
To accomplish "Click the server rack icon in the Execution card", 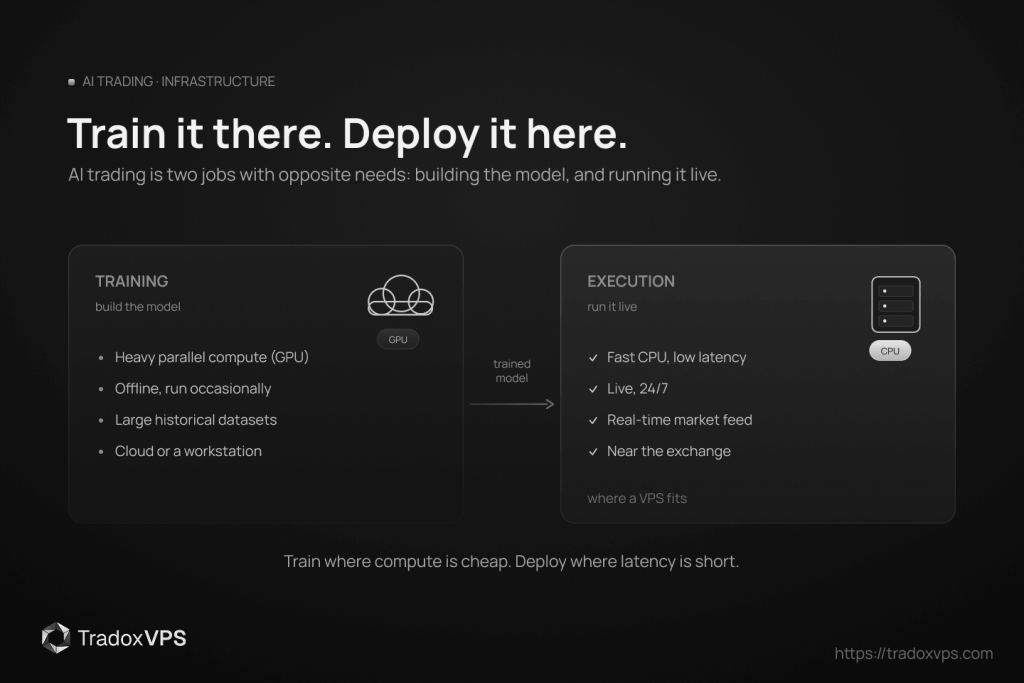I will [895, 304].
